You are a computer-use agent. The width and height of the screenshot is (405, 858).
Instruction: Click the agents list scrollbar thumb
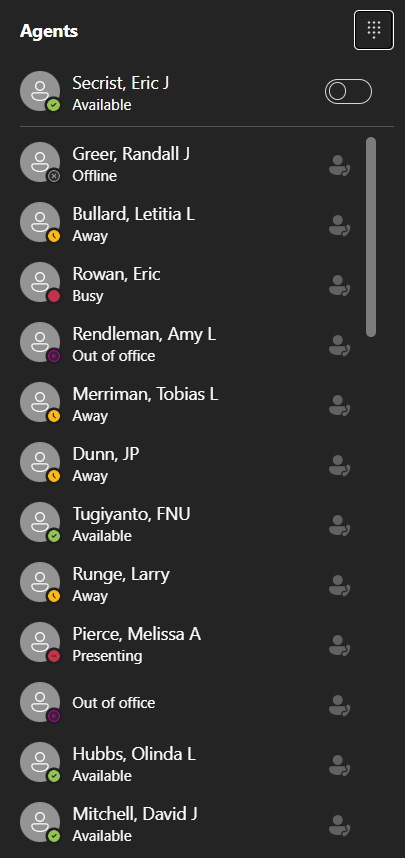click(371, 237)
